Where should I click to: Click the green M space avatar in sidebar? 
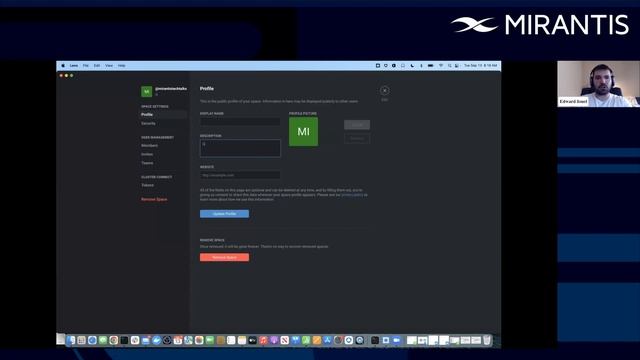147,91
